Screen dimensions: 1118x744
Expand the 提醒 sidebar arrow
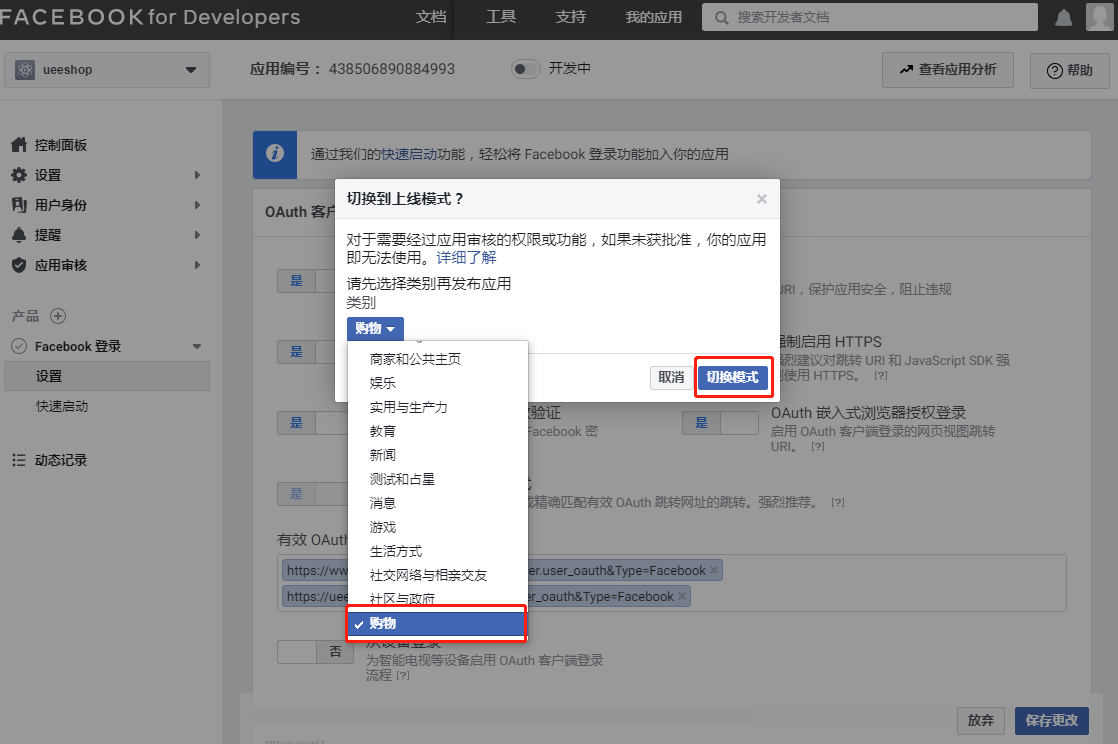(198, 235)
